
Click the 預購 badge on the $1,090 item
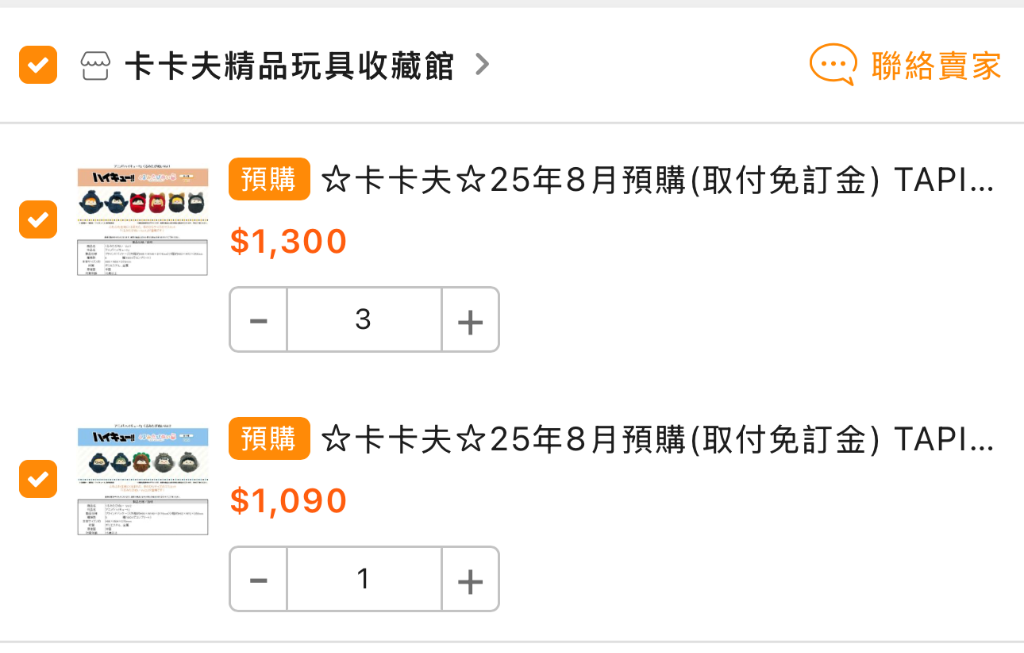269,439
